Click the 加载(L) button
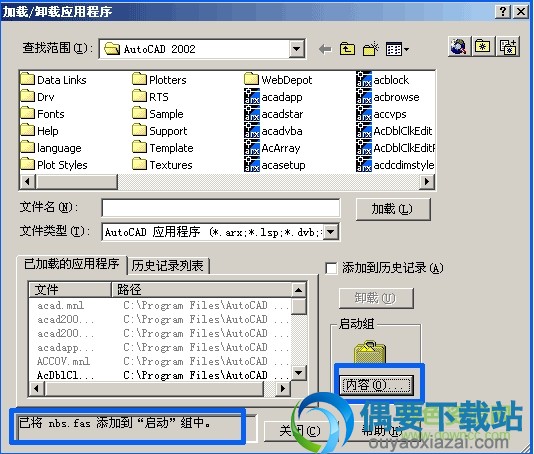This screenshot has height=454, width=534. (392, 209)
